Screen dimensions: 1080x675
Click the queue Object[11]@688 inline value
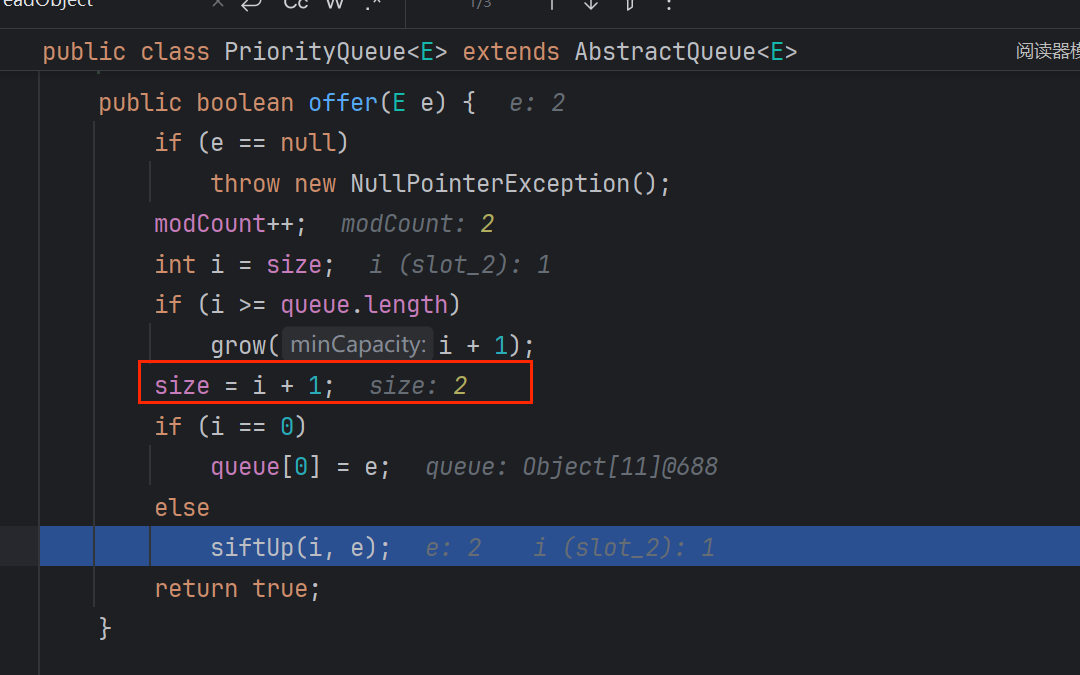coord(571,467)
